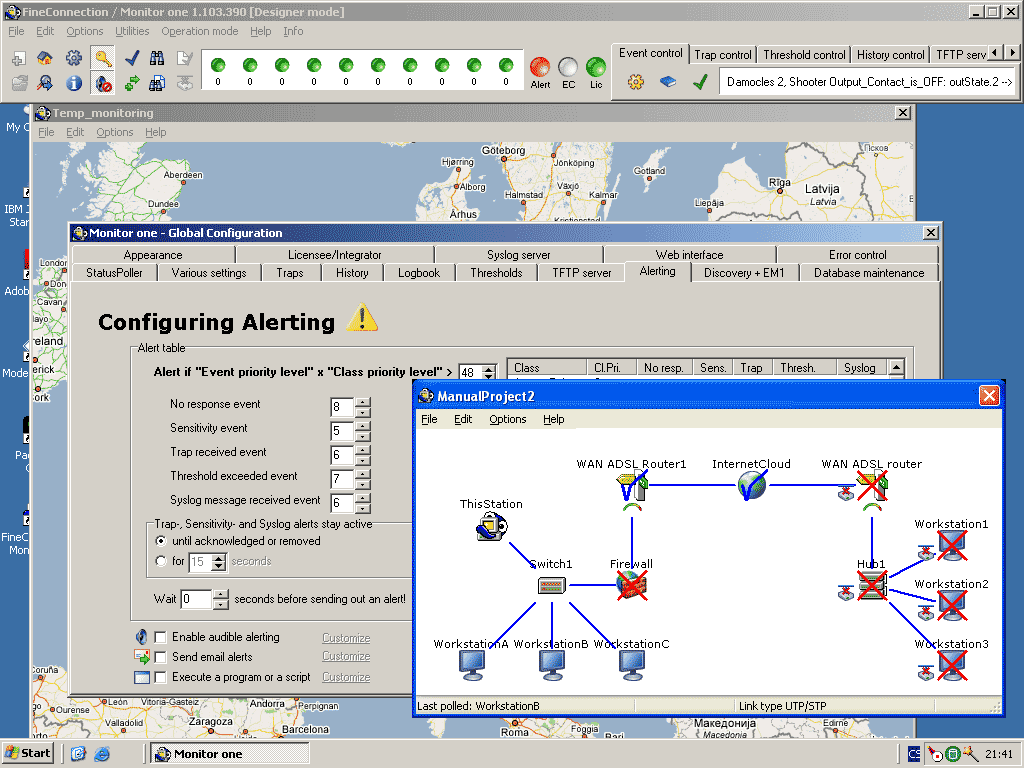Decrease the Syslog message received event value
This screenshot has width=1024, height=768.
click(363, 509)
